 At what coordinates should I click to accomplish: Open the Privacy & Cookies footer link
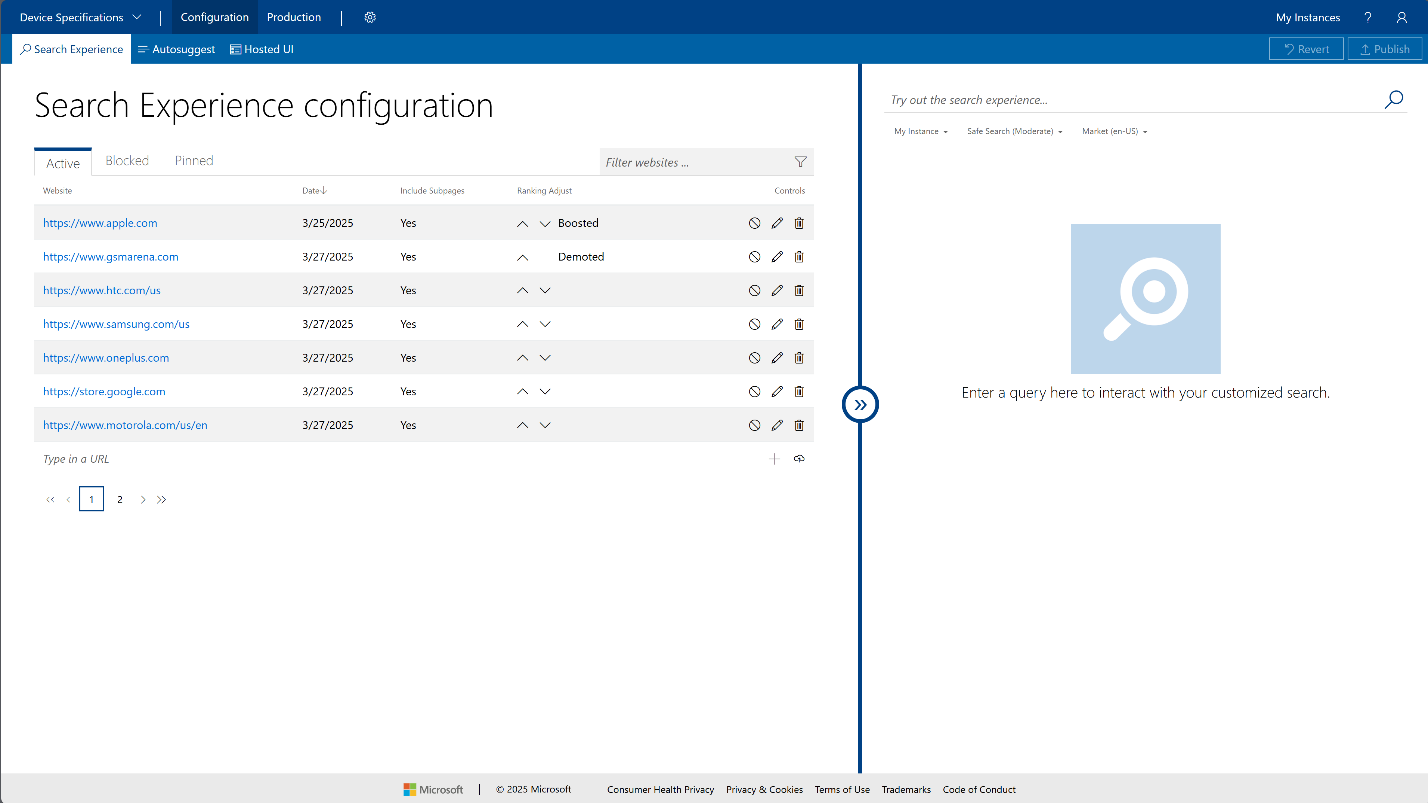point(765,789)
